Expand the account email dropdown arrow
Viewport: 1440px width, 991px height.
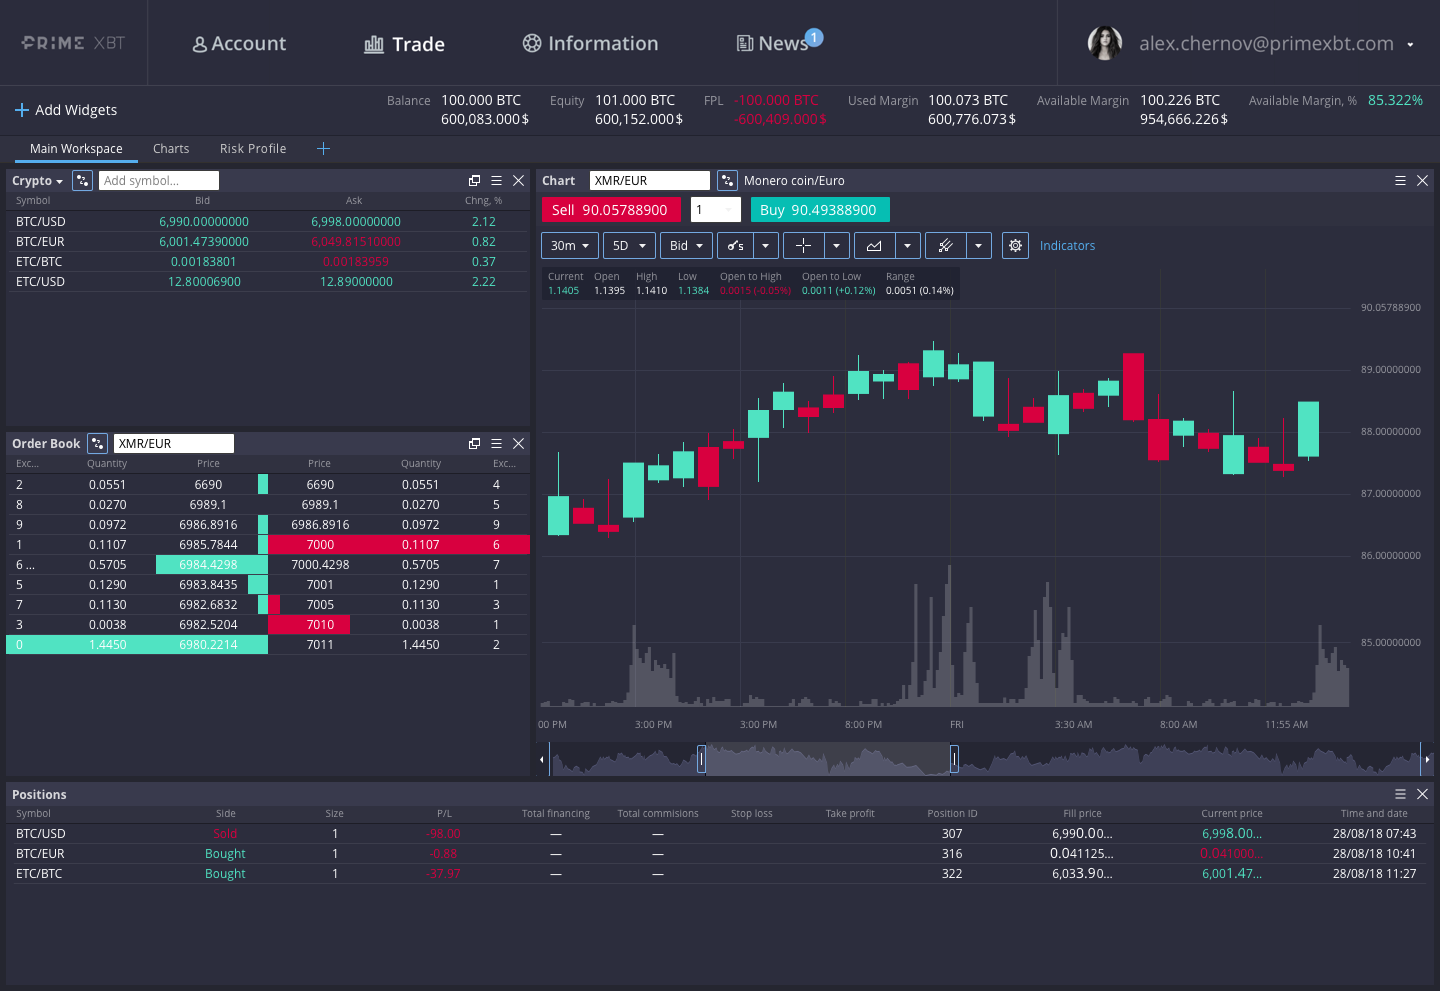click(x=1410, y=45)
